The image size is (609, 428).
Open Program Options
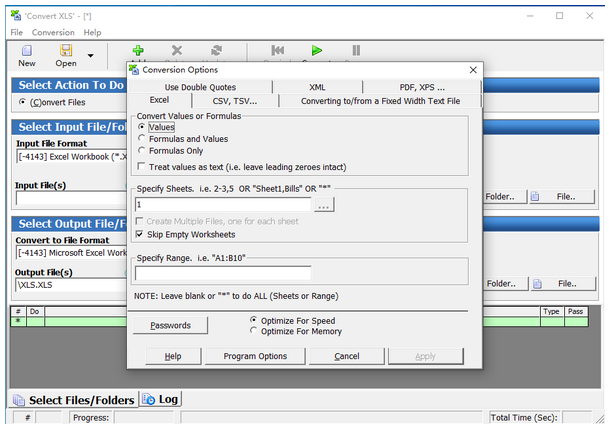(255, 356)
